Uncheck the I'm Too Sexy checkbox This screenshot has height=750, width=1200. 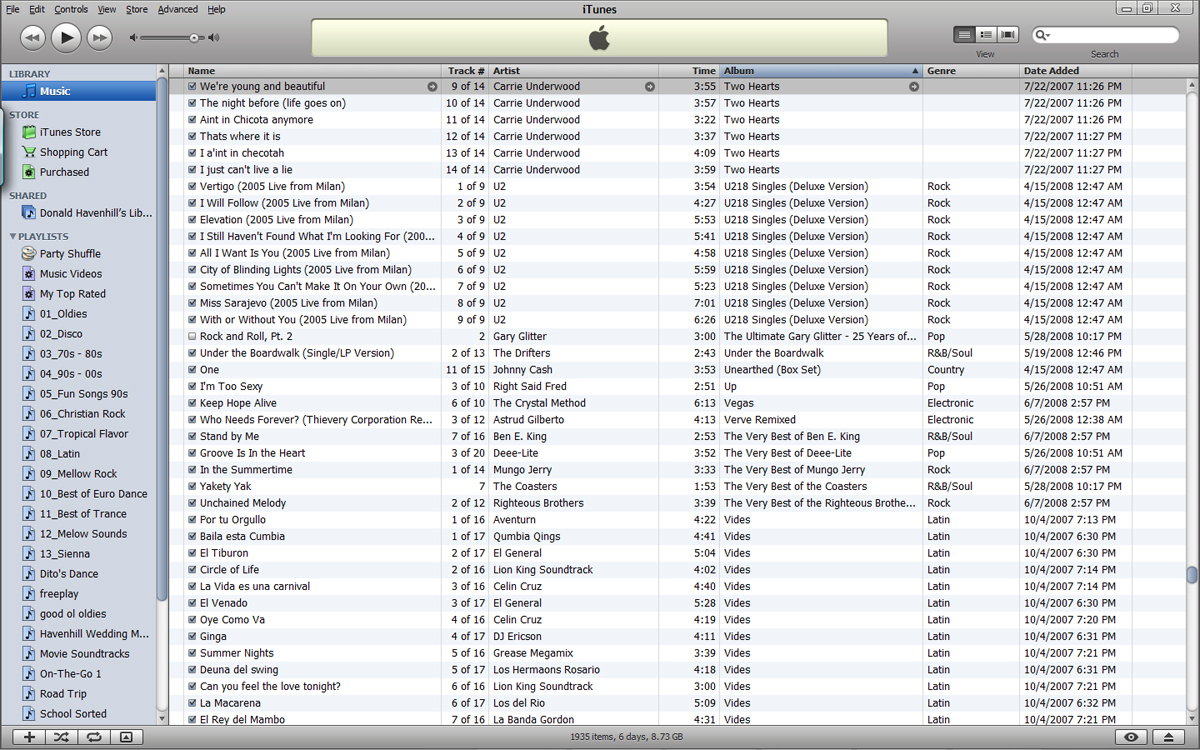tap(192, 387)
